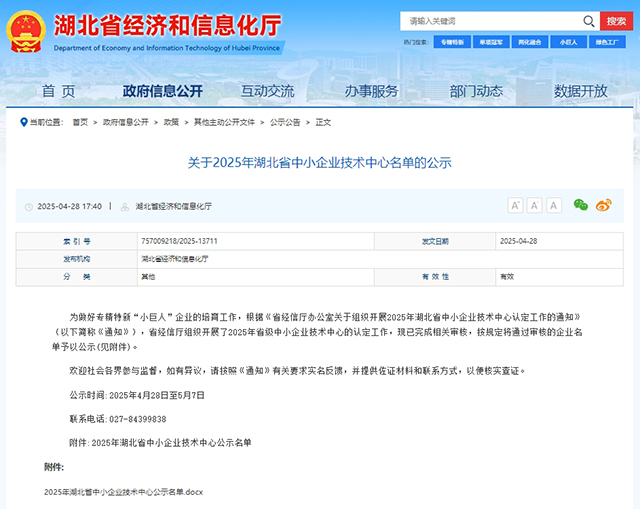Share article via WeChat icon

tap(580, 205)
